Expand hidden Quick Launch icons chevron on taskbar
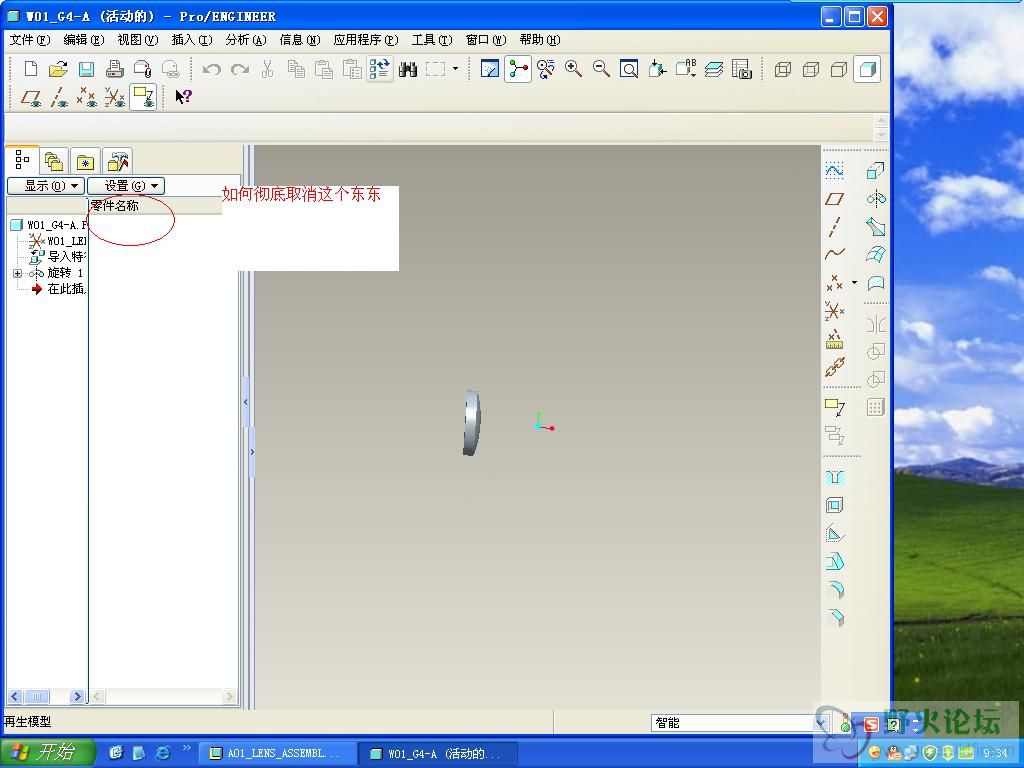1024x768 pixels. tap(187, 748)
